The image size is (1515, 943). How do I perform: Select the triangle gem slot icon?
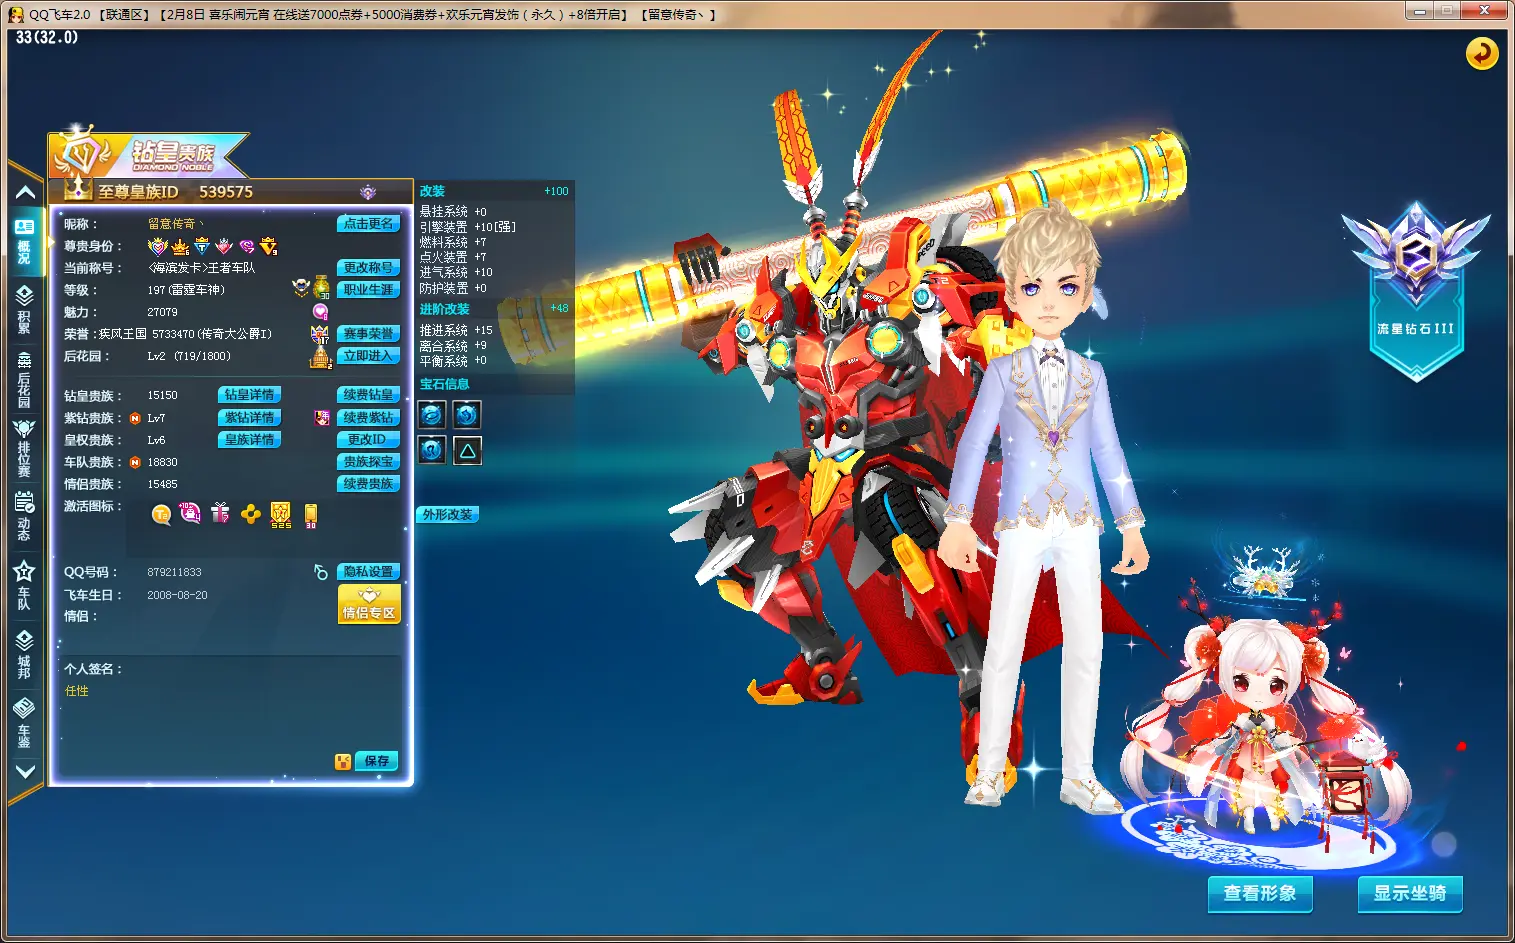coord(467,450)
